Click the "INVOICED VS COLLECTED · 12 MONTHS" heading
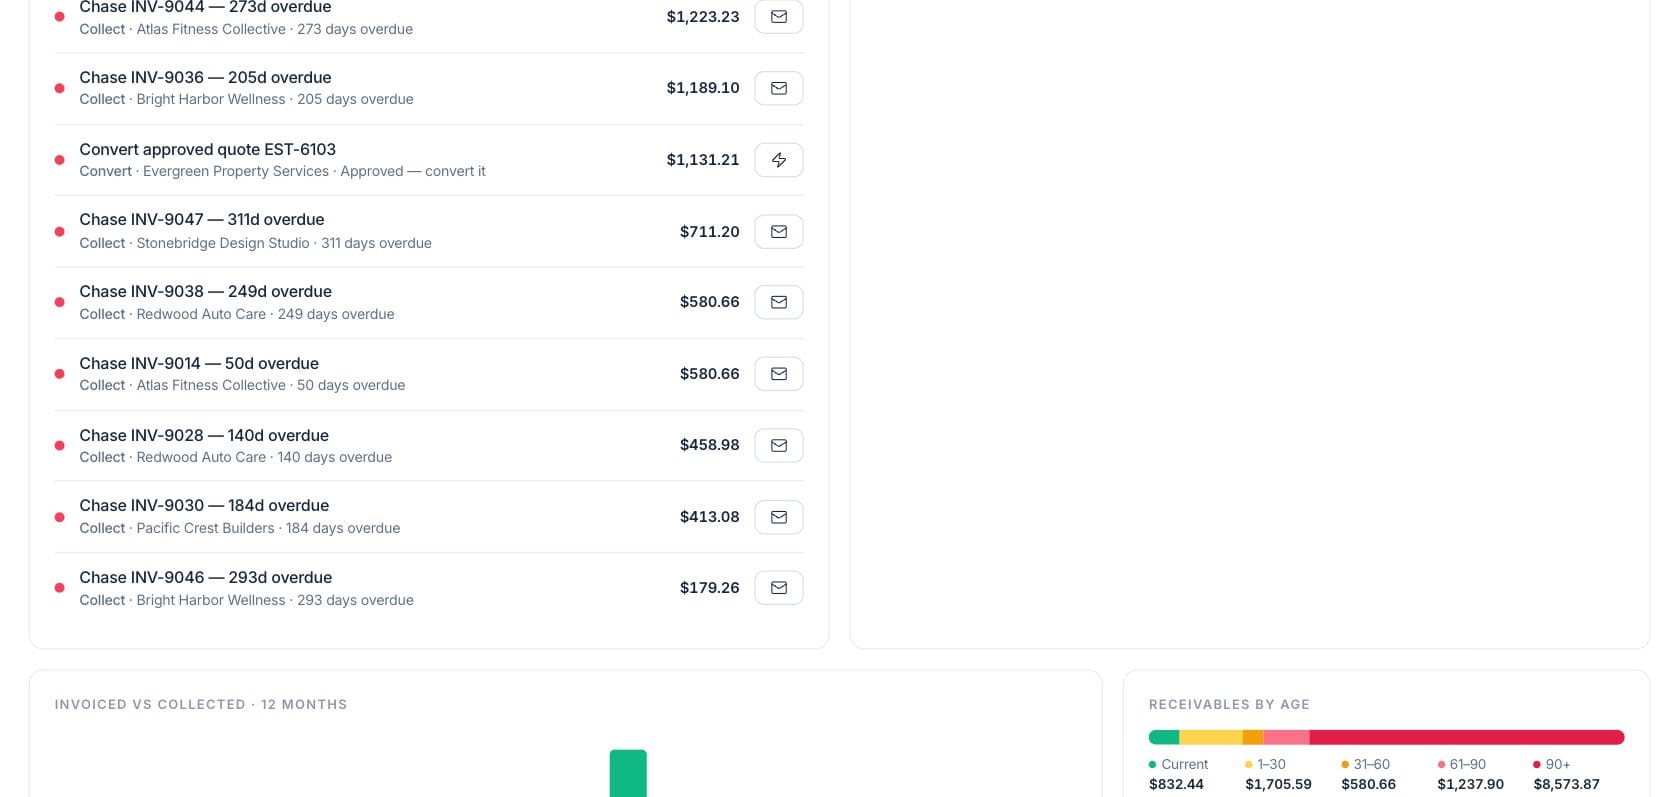This screenshot has height=797, width=1680. click(201, 704)
